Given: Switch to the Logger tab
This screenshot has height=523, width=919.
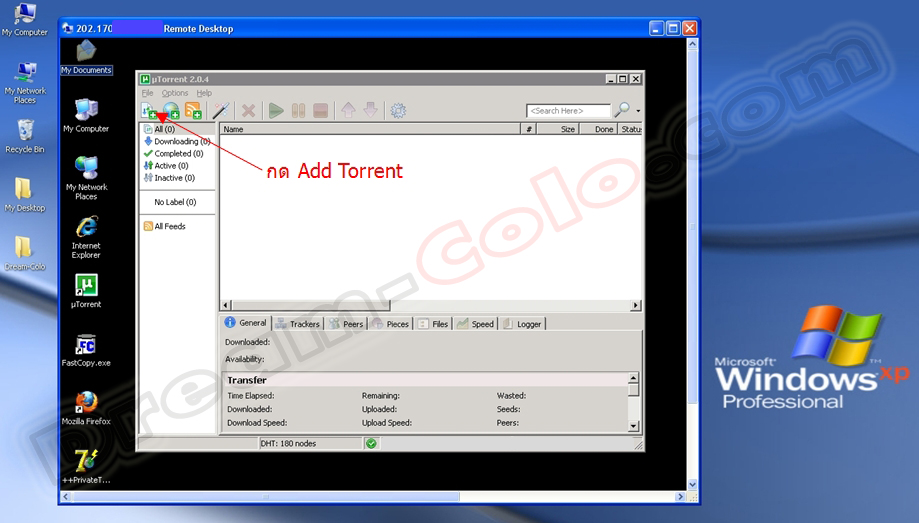Looking at the screenshot, I should pos(522,324).
